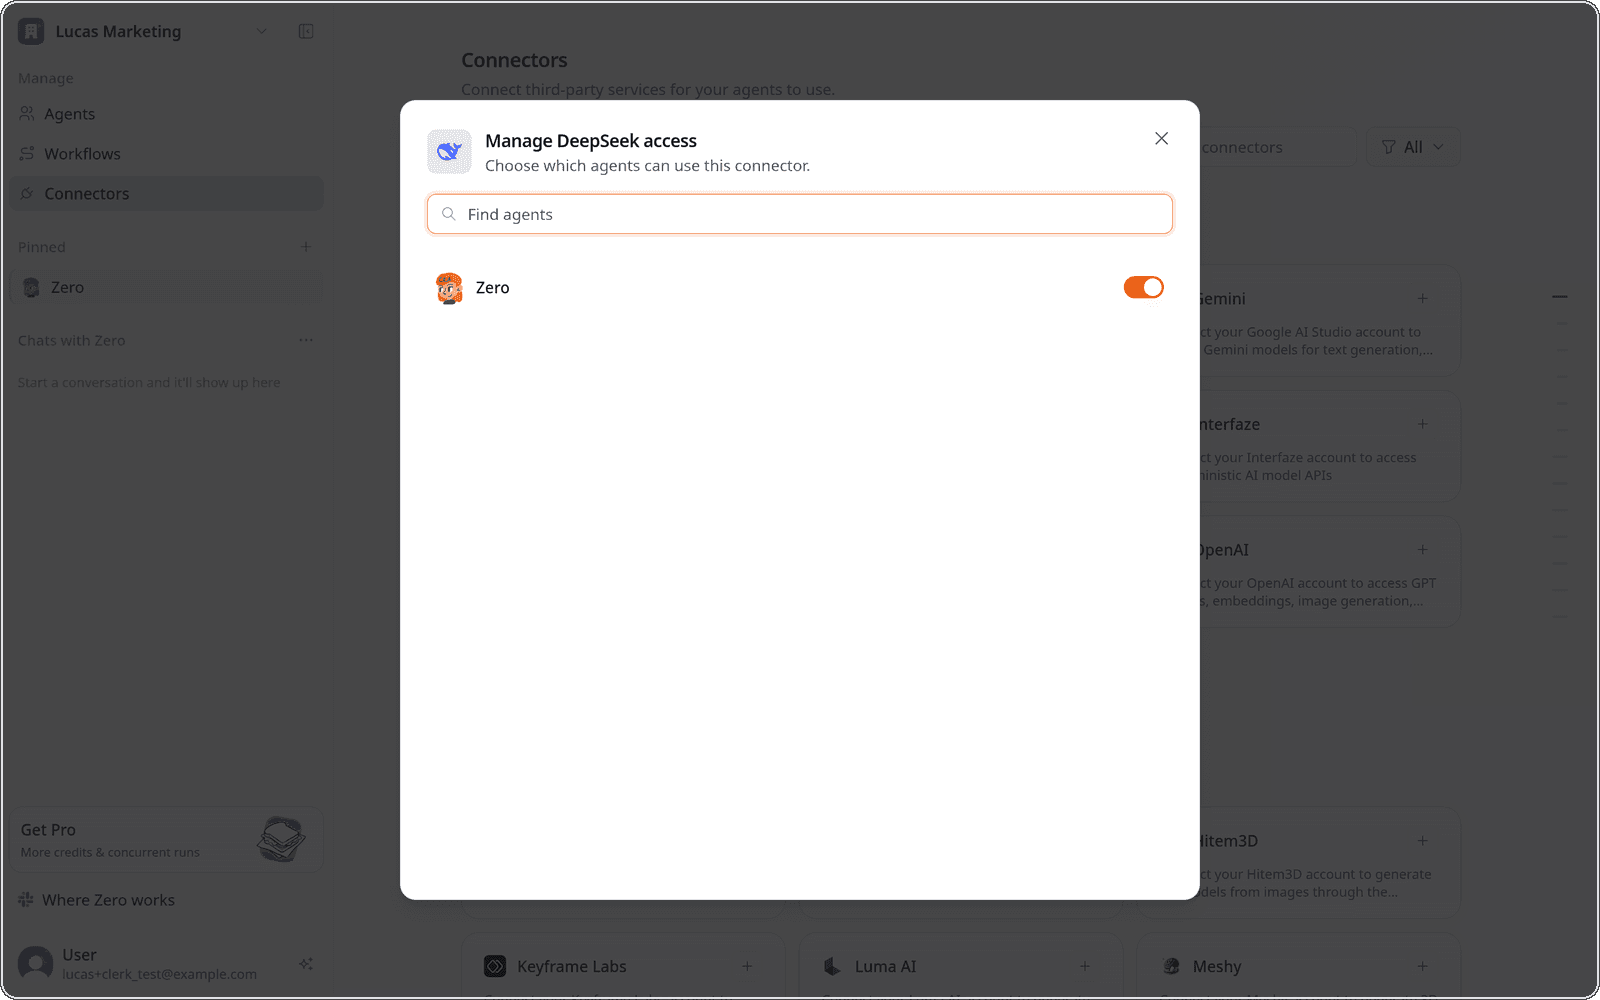Click the Keyframe Labs connector name

point(572,966)
